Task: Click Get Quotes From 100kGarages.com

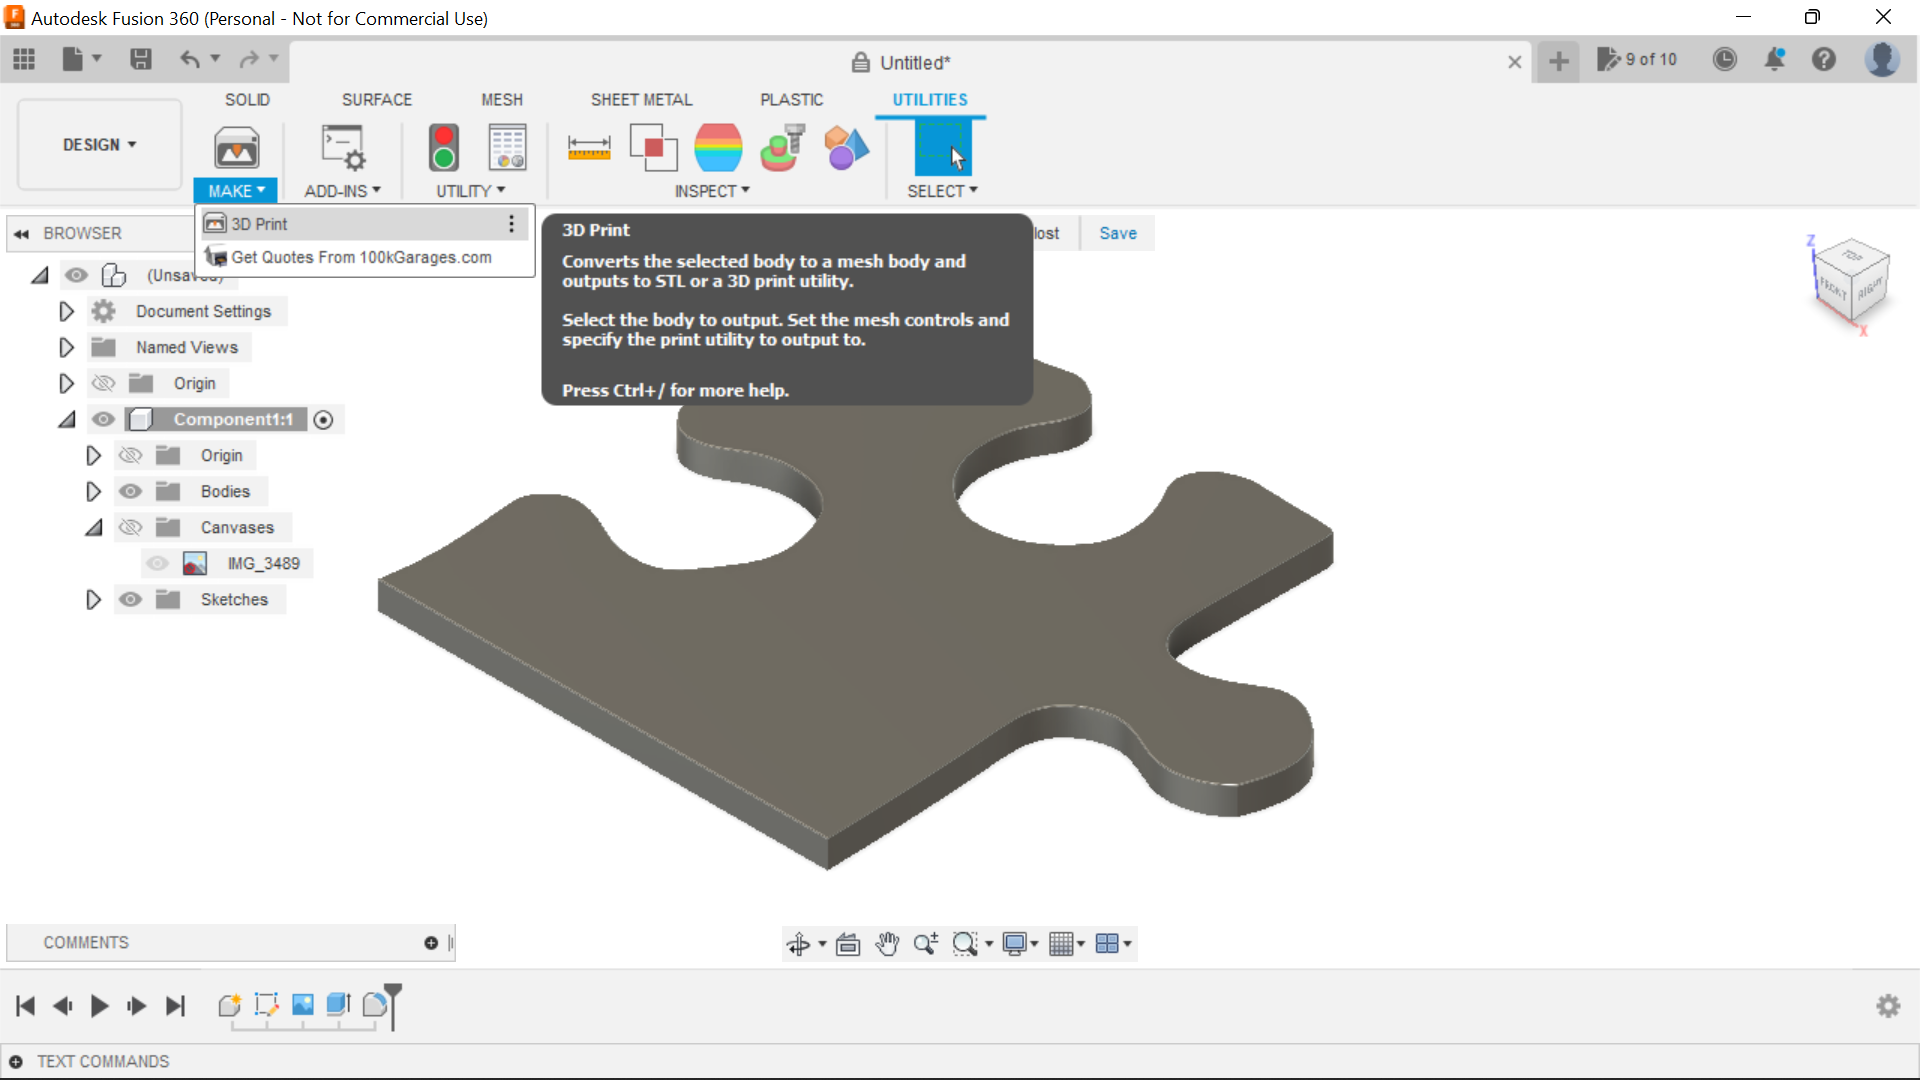Action: point(361,256)
